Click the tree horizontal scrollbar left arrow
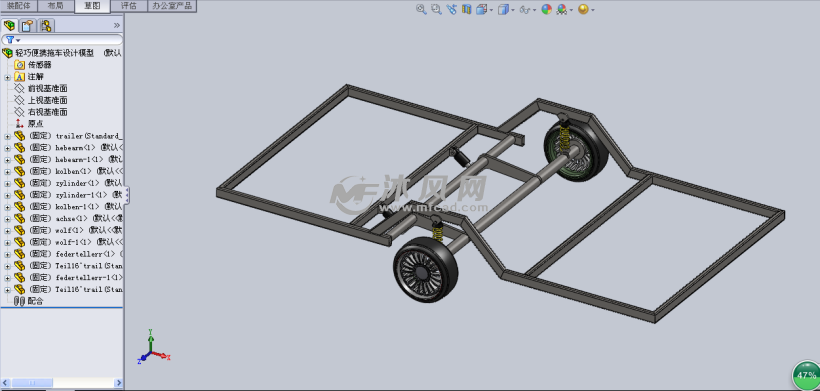The width and height of the screenshot is (820, 391). point(6,383)
